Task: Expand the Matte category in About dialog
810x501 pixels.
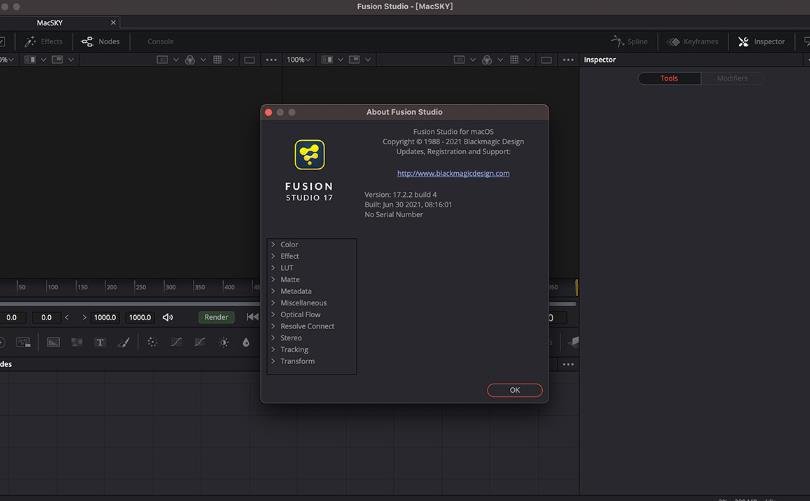Action: click(x=273, y=279)
